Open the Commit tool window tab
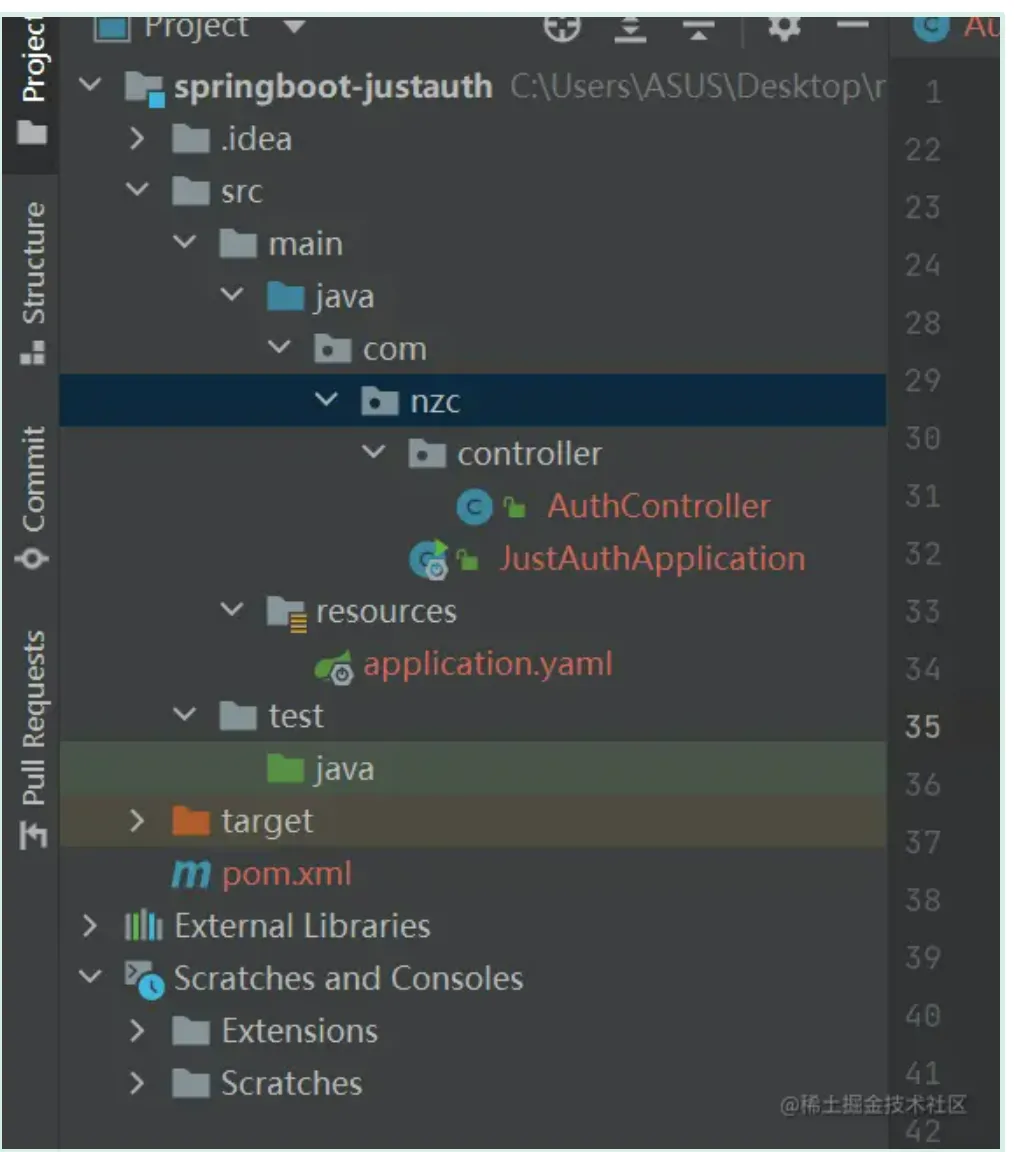The width and height of the screenshot is (1014, 1152). coord(33,495)
